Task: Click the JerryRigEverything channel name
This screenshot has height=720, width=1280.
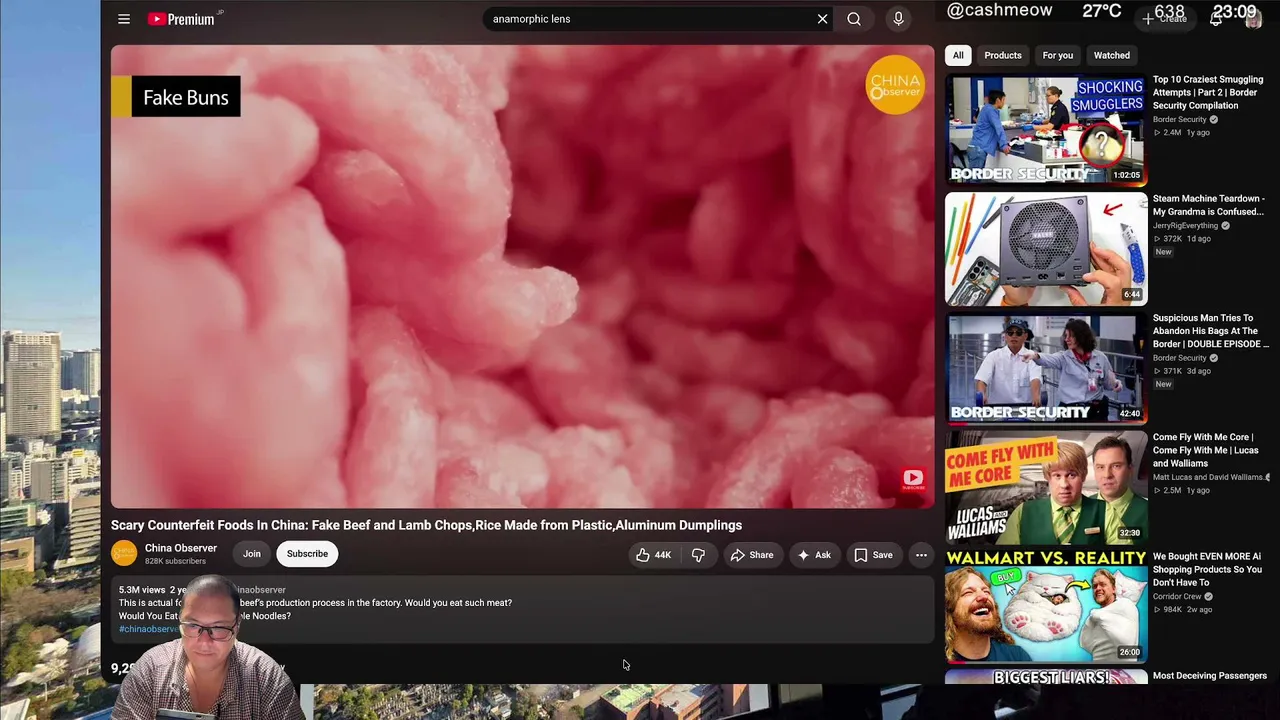Action: click(1185, 226)
